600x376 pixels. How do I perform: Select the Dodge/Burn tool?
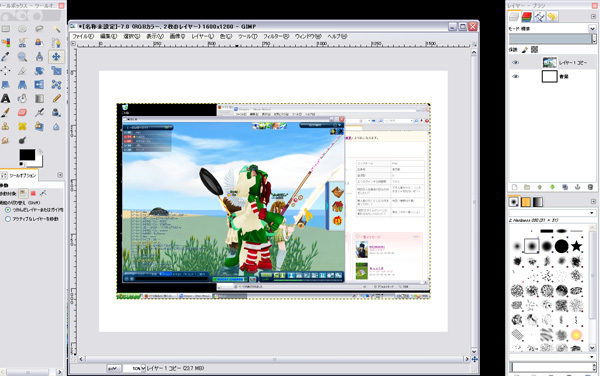[x=22, y=140]
